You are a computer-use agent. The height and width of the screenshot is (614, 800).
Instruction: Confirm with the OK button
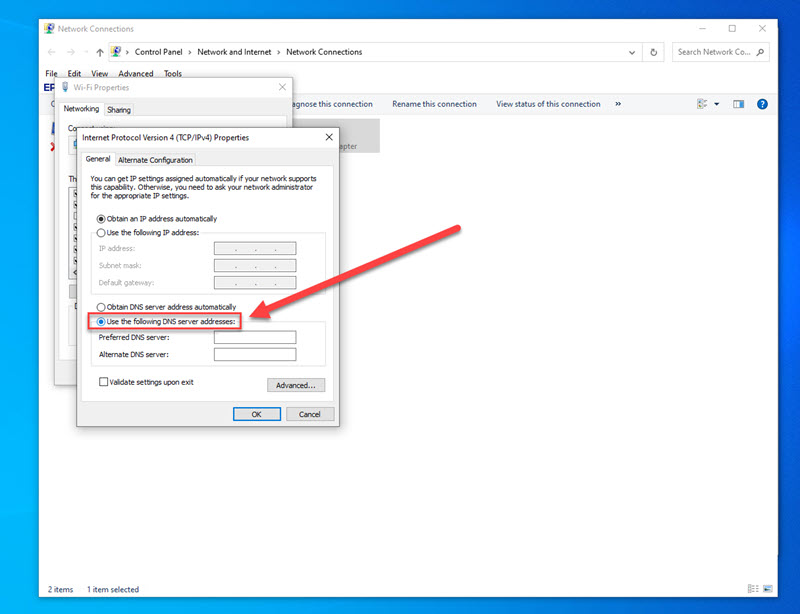(257, 414)
